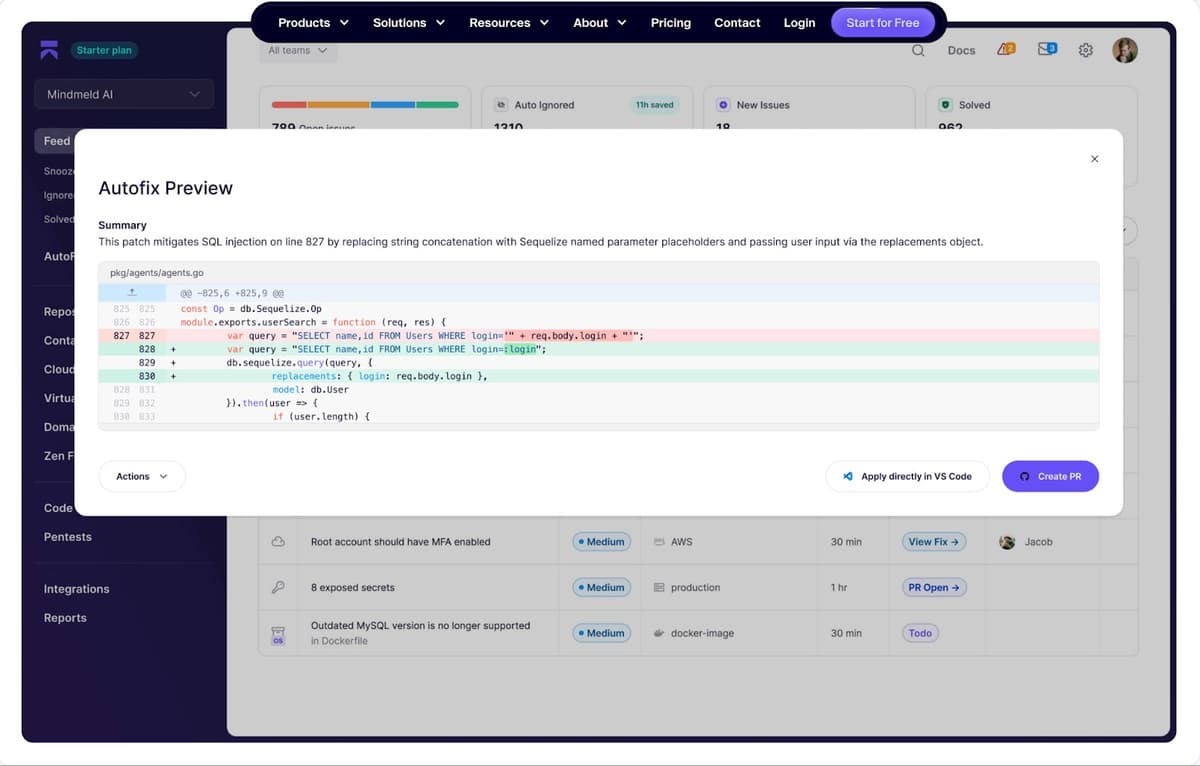Click the Start for Free button

883,22
